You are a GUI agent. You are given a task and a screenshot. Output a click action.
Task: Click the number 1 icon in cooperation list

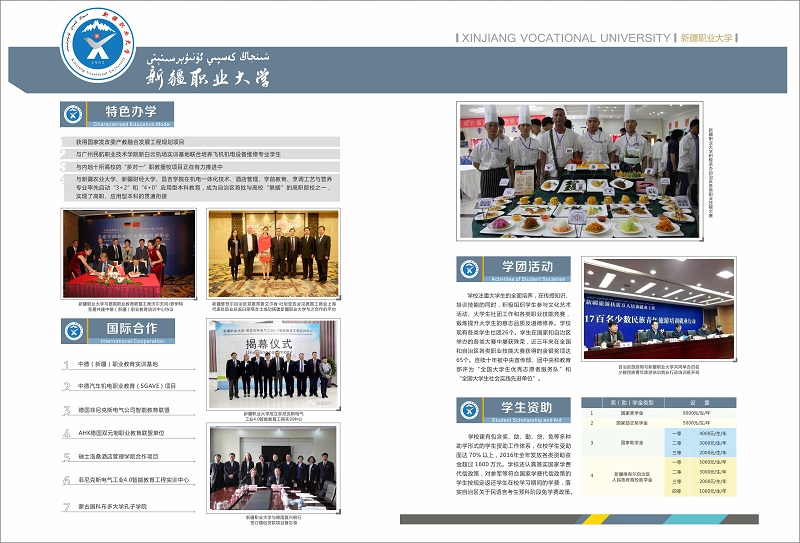point(66,365)
